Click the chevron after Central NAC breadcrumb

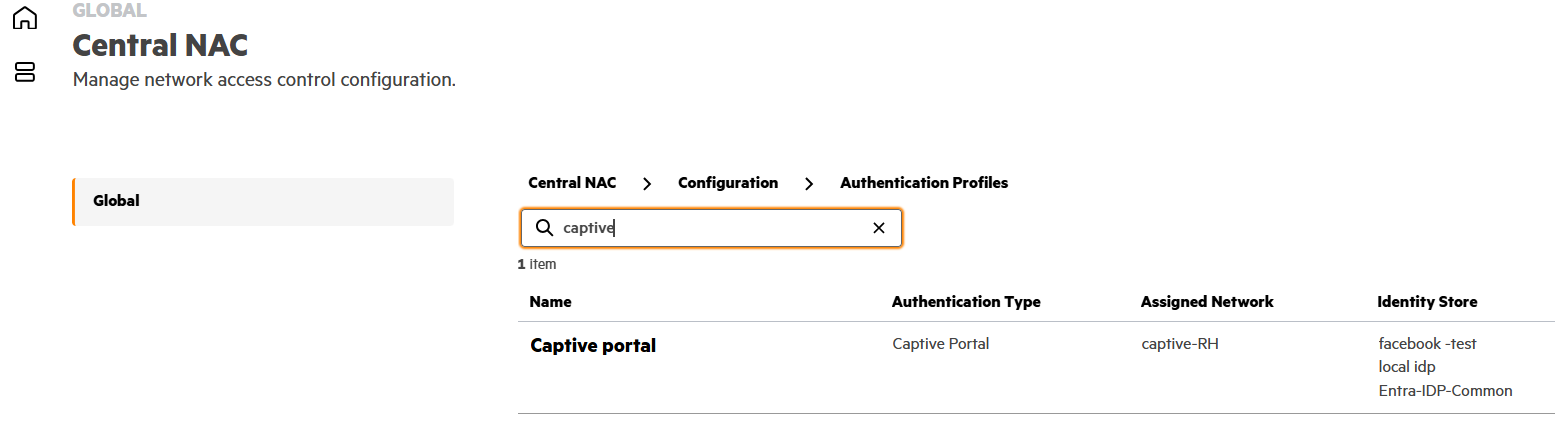coord(647,183)
